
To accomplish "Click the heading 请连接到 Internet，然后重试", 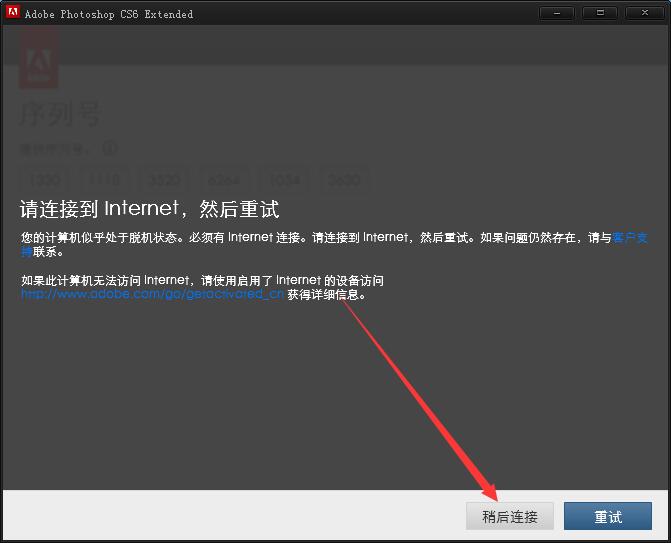I will coord(150,209).
